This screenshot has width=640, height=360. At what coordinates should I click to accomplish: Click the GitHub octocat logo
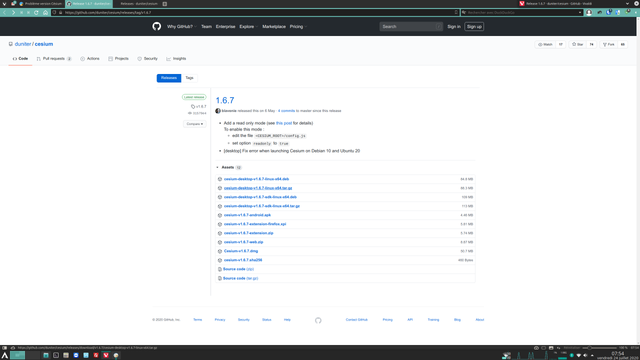pos(157,27)
